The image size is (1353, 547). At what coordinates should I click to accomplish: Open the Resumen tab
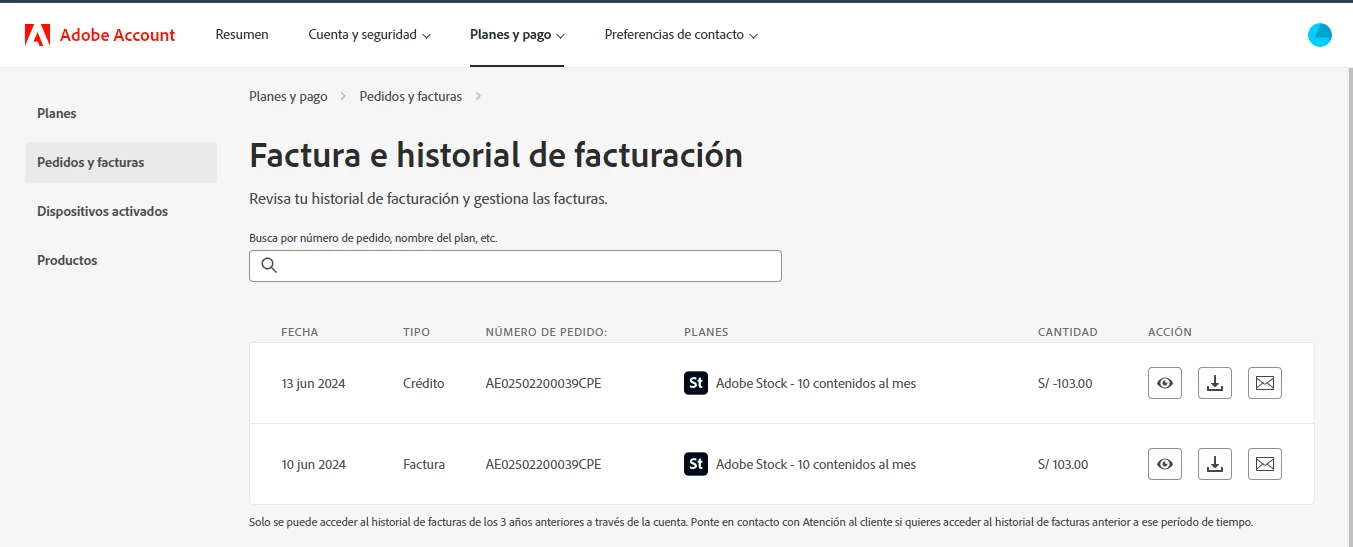(x=242, y=35)
